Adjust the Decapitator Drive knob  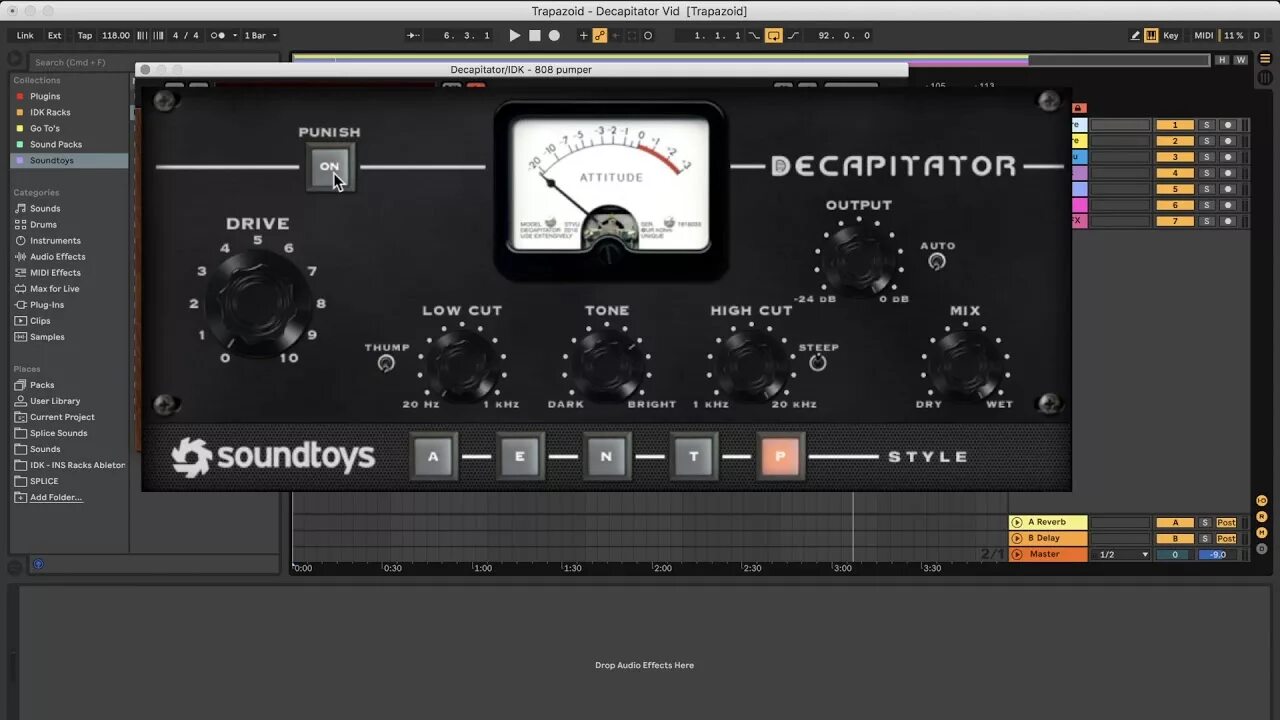[x=257, y=301]
